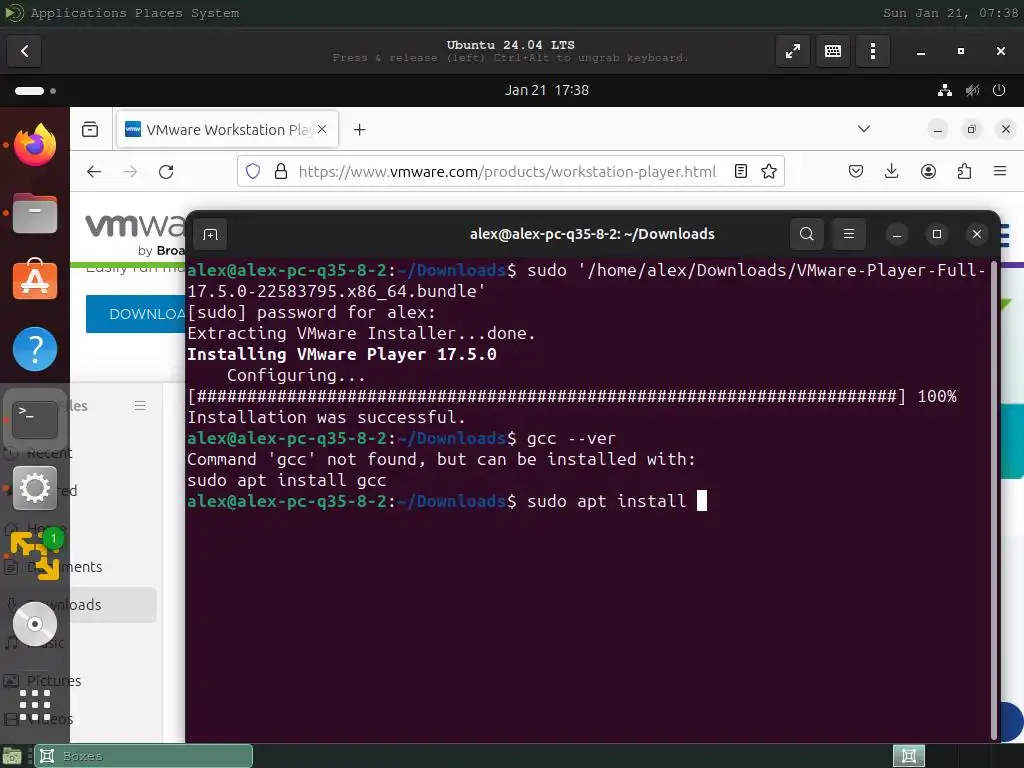Open disc drive icon in dock
1024x768 pixels.
(x=35, y=624)
